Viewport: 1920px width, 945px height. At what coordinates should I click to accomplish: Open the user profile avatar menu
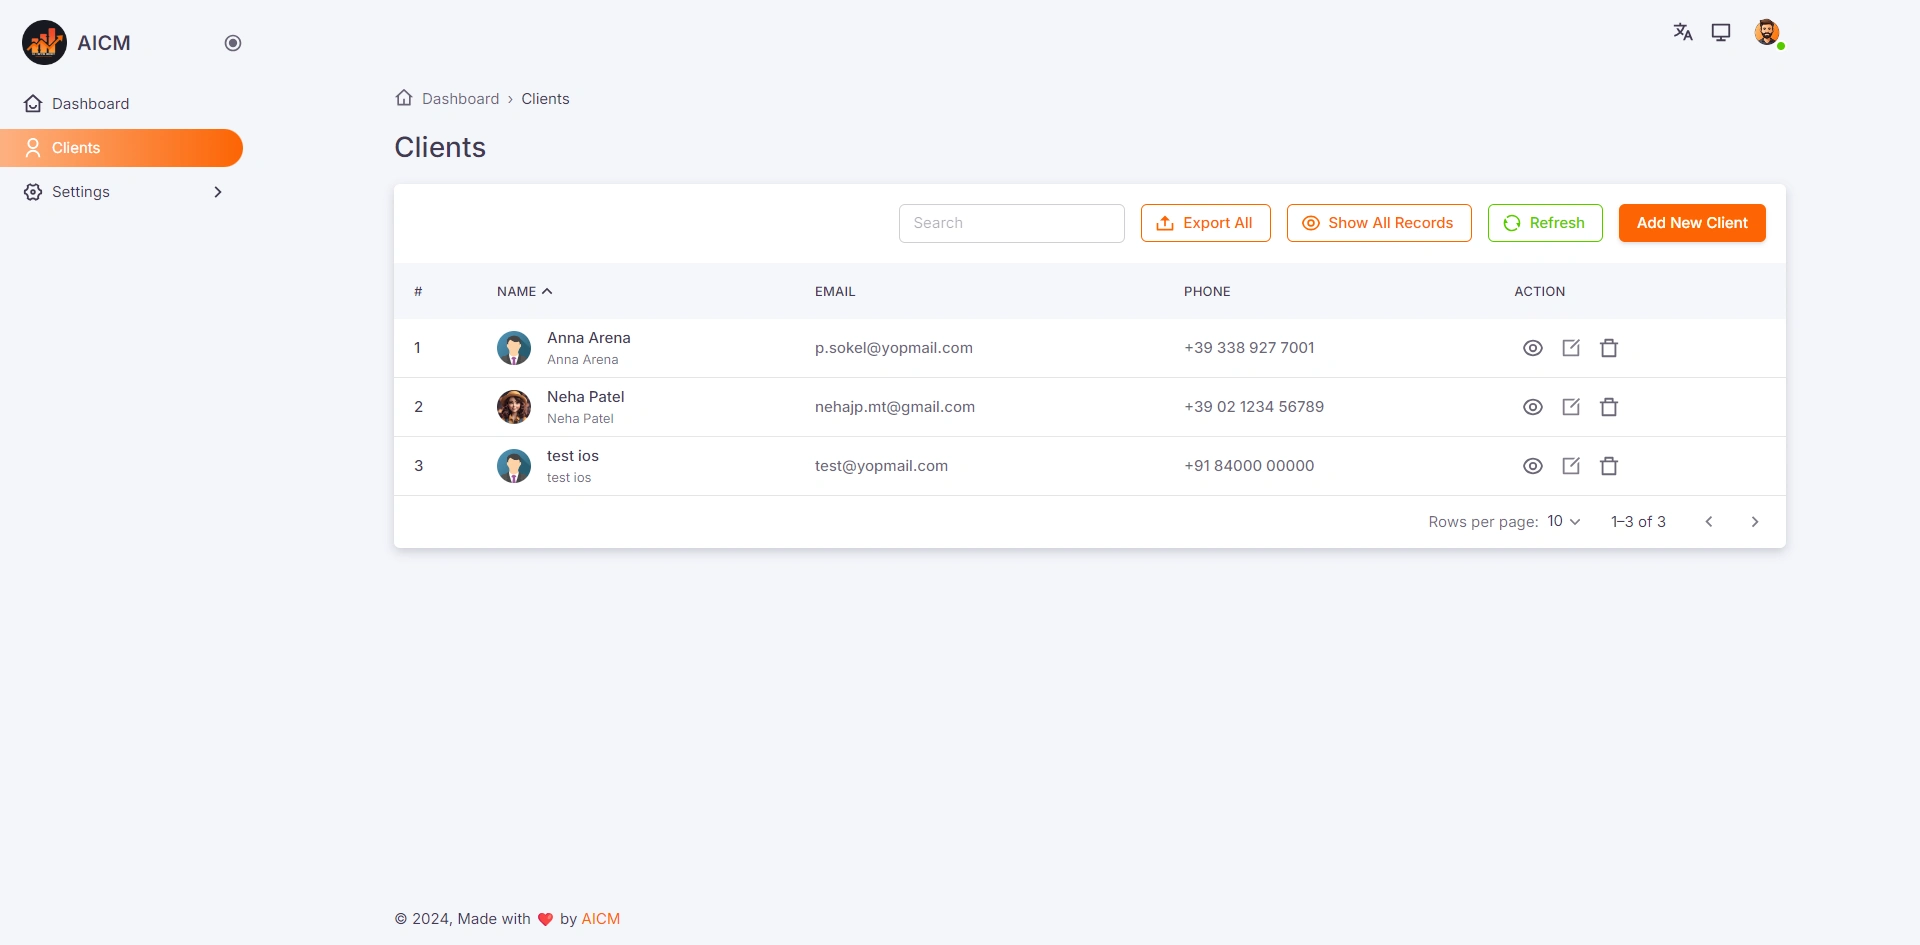[1767, 32]
